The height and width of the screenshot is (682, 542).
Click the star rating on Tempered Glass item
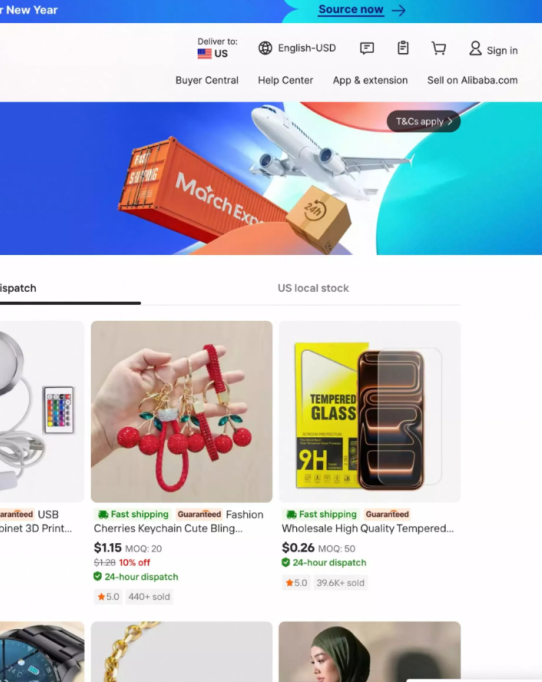(296, 583)
